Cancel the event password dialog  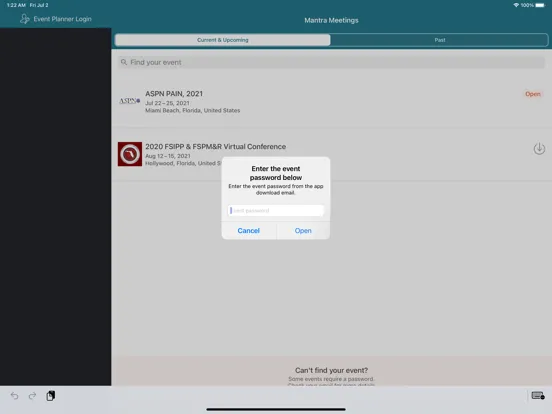249,231
